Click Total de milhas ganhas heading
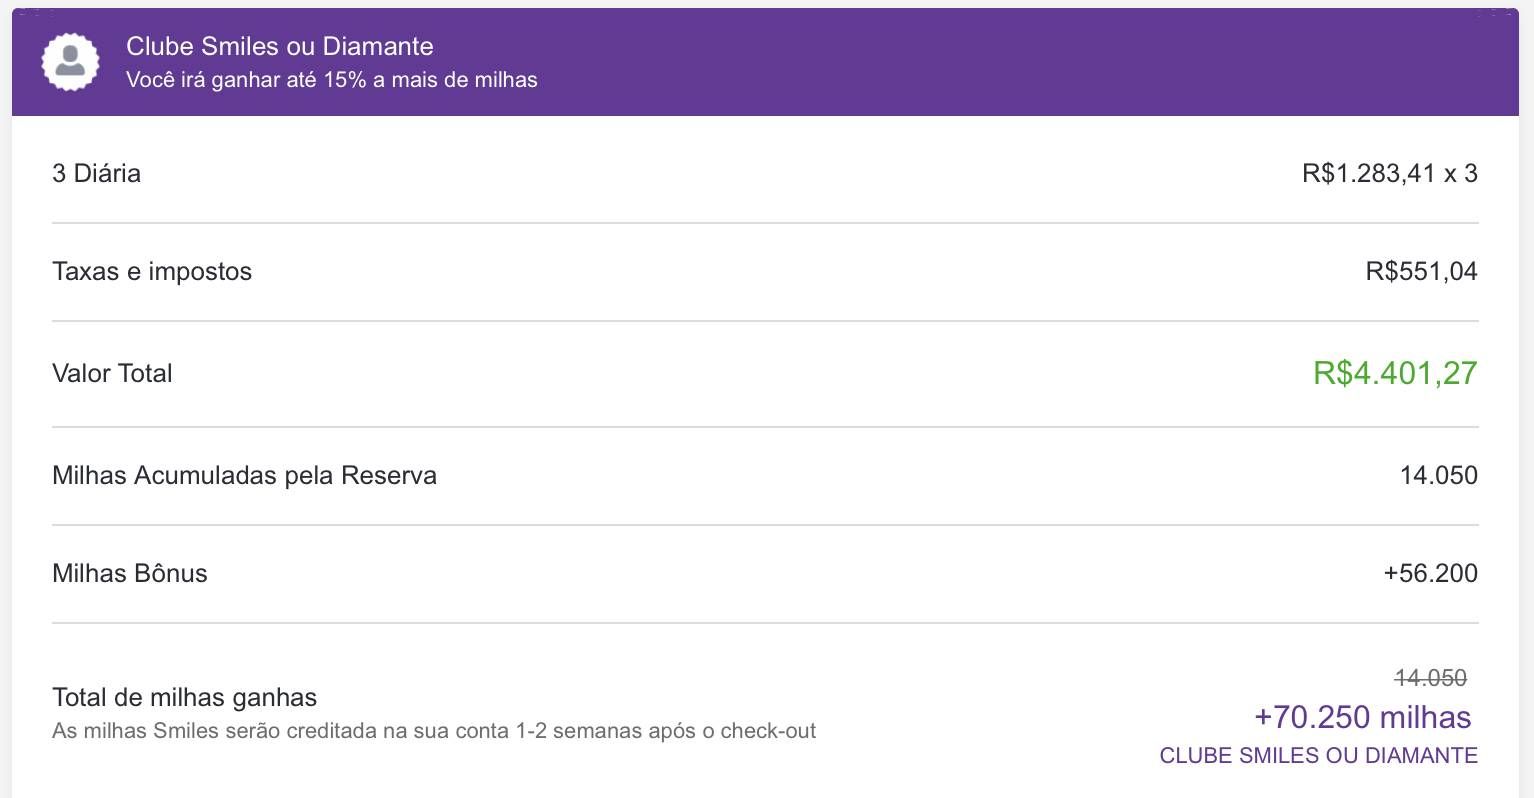The image size is (1534, 798). click(184, 697)
